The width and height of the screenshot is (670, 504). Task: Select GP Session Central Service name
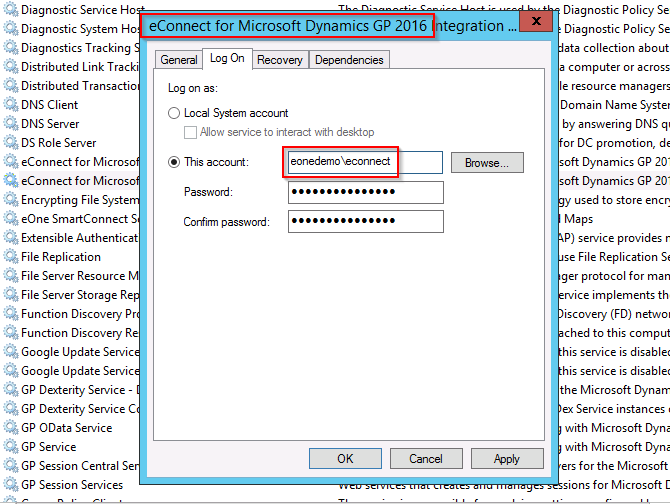pos(80,466)
